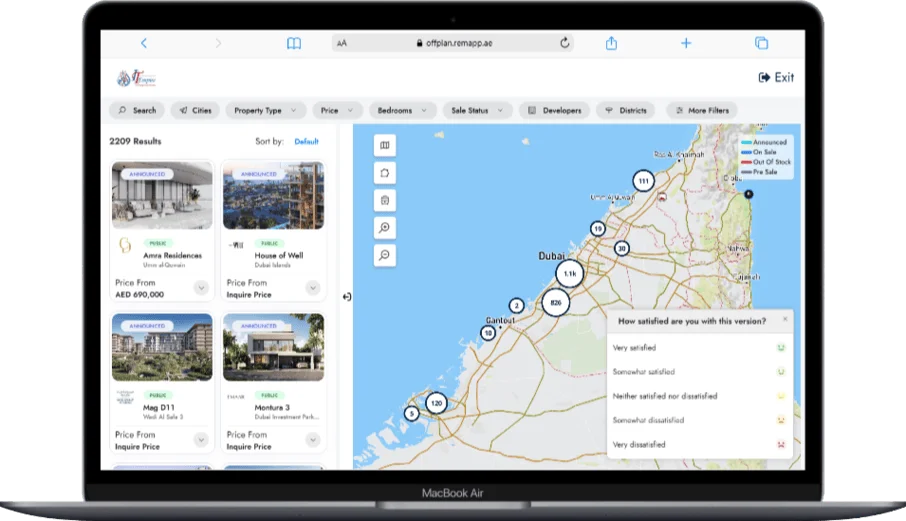Collapse the results panel with the arrow handle
906x521 pixels.
[347, 296]
